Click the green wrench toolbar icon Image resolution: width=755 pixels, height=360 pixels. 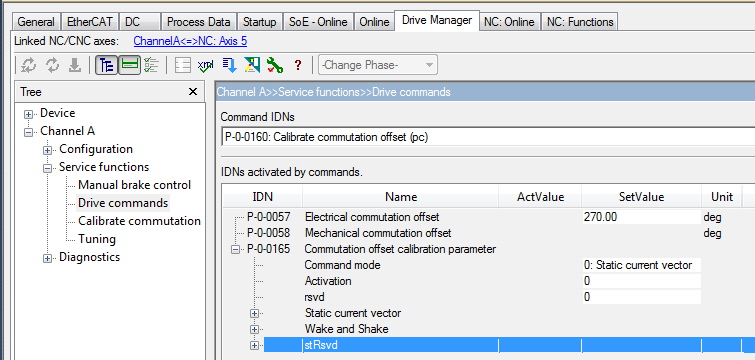[x=274, y=65]
